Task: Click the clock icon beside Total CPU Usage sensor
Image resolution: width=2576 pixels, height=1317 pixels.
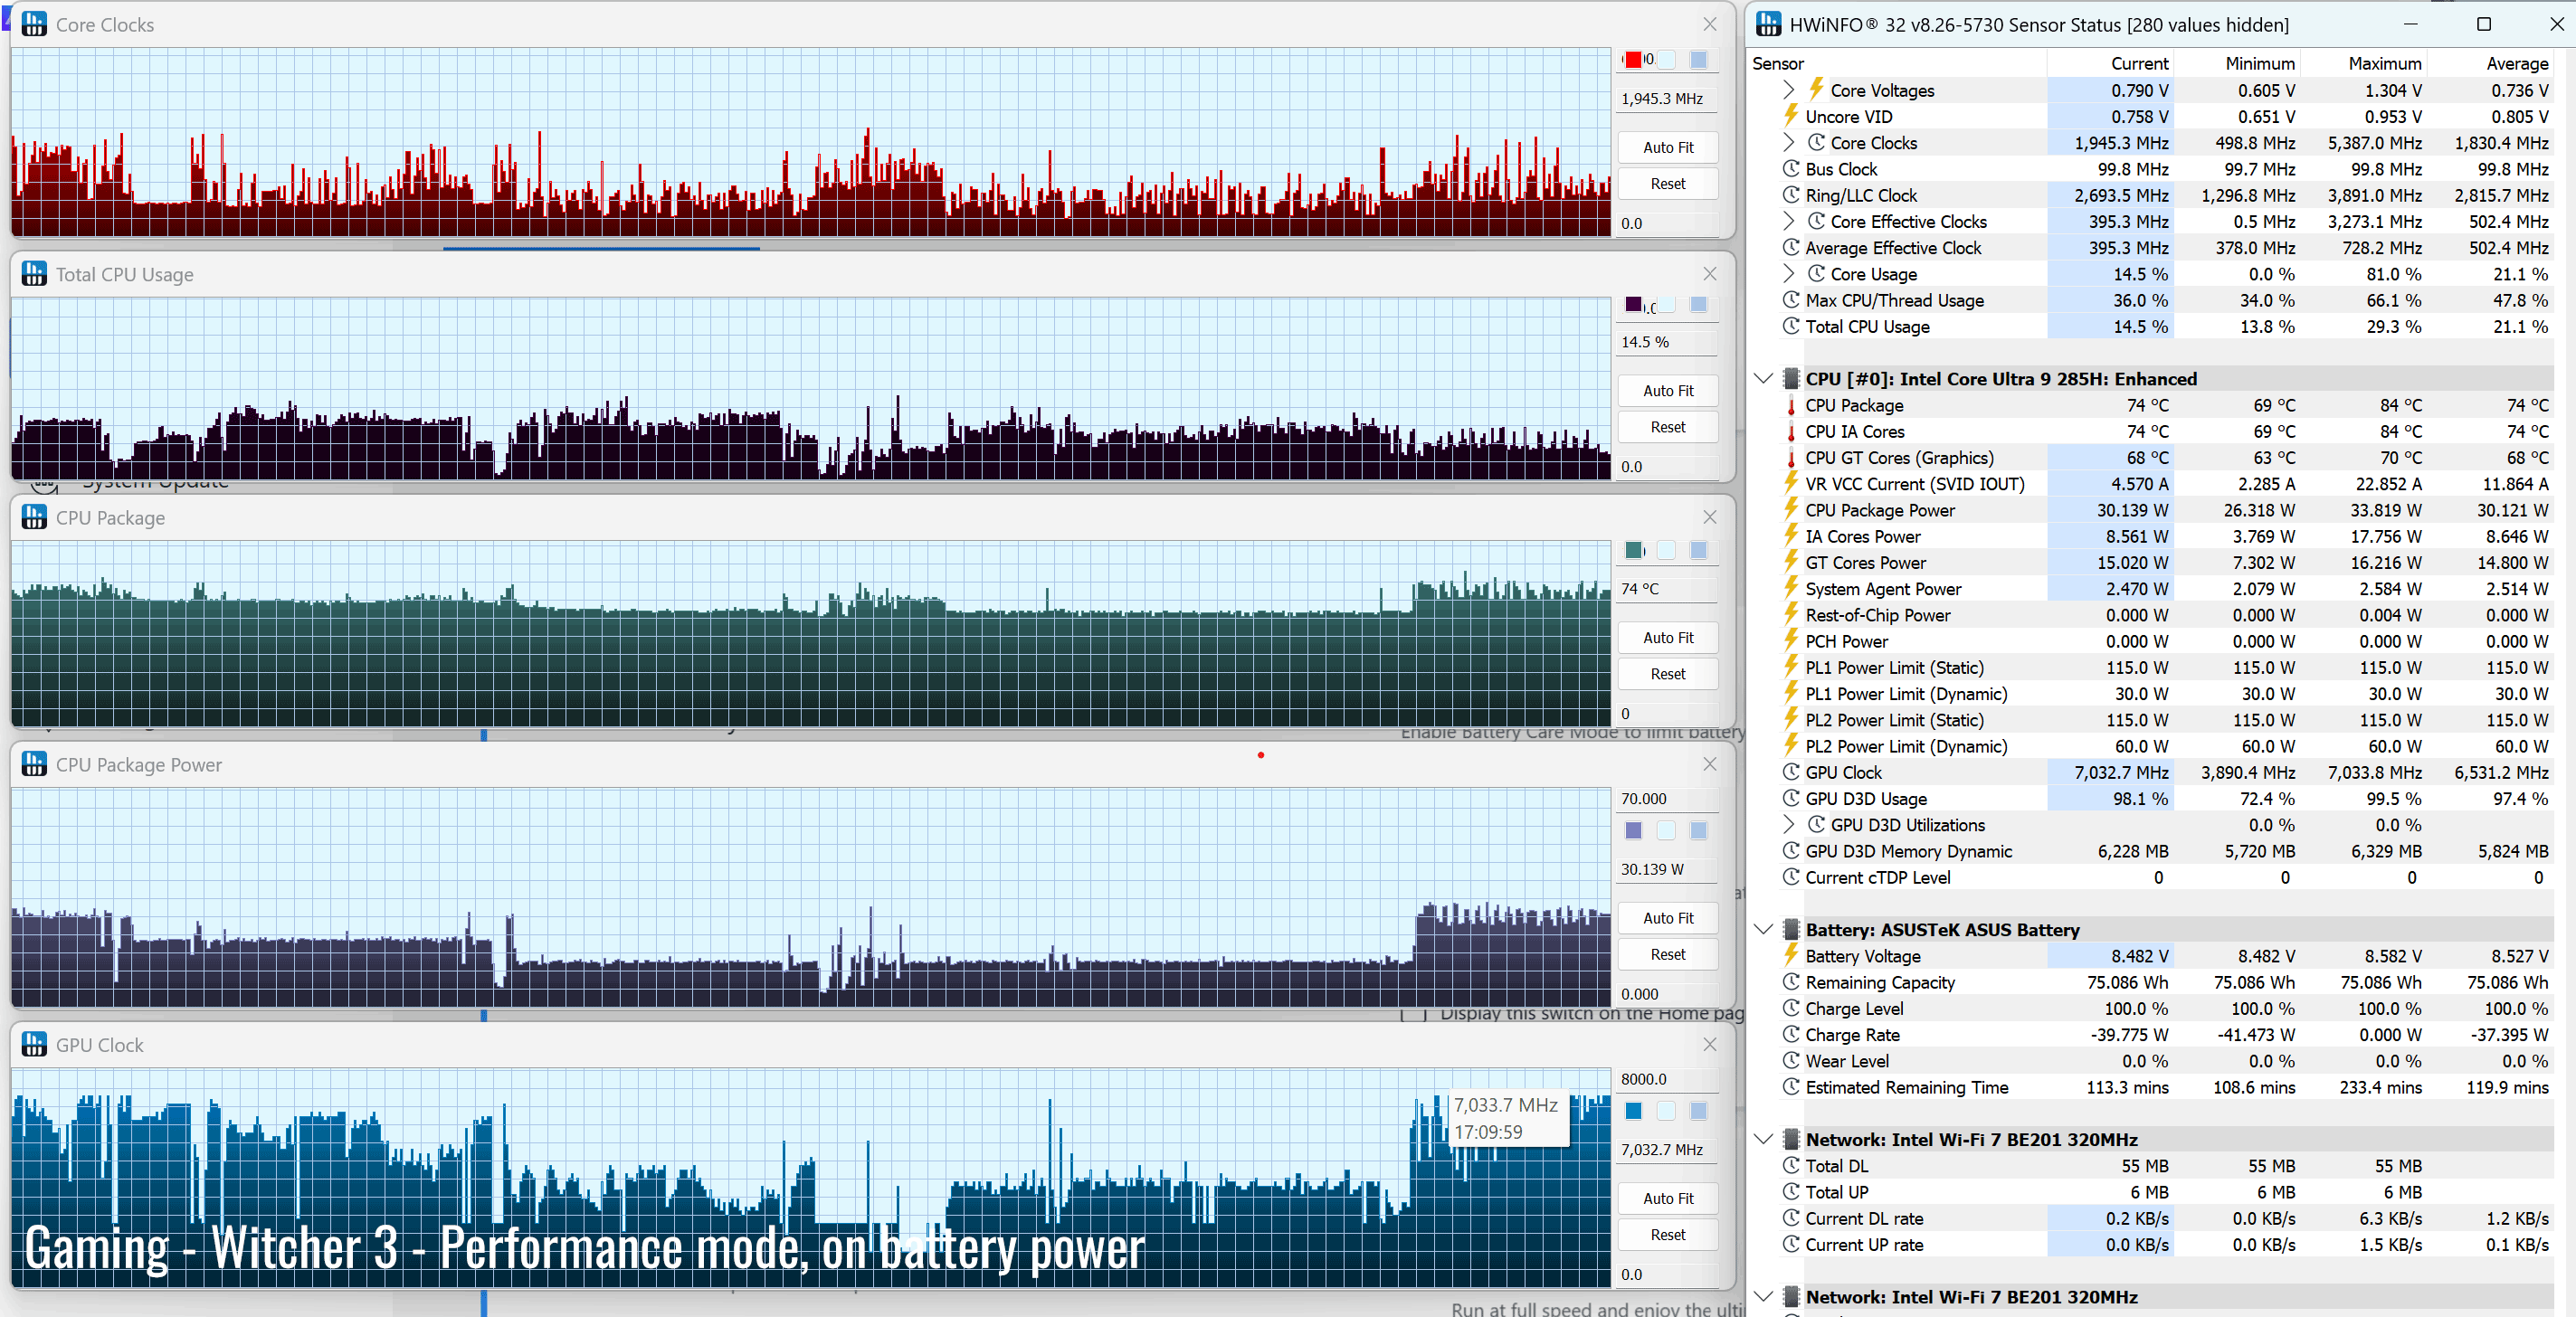Action: click(1791, 326)
